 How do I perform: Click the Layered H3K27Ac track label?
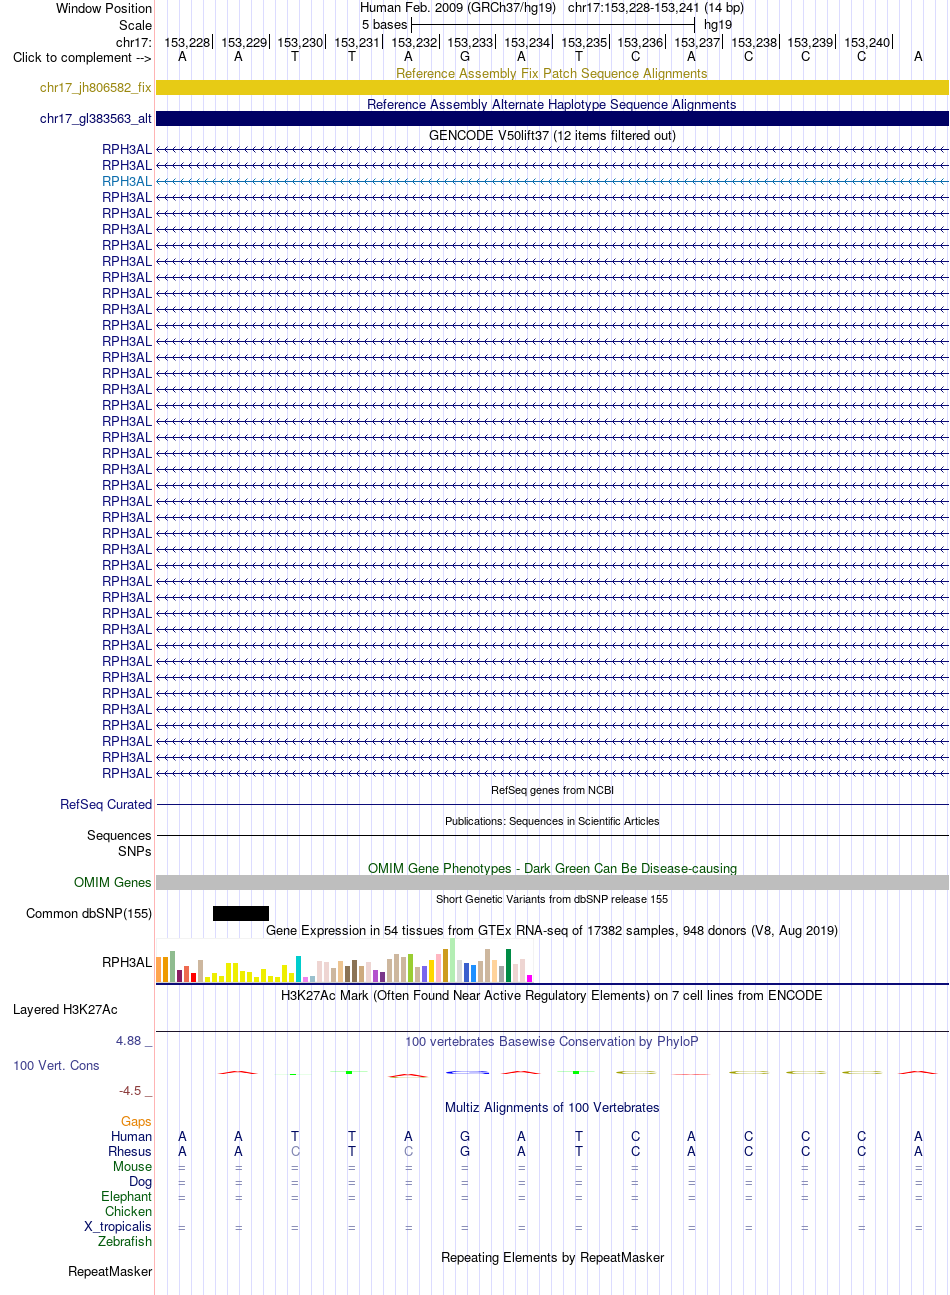coord(65,1009)
